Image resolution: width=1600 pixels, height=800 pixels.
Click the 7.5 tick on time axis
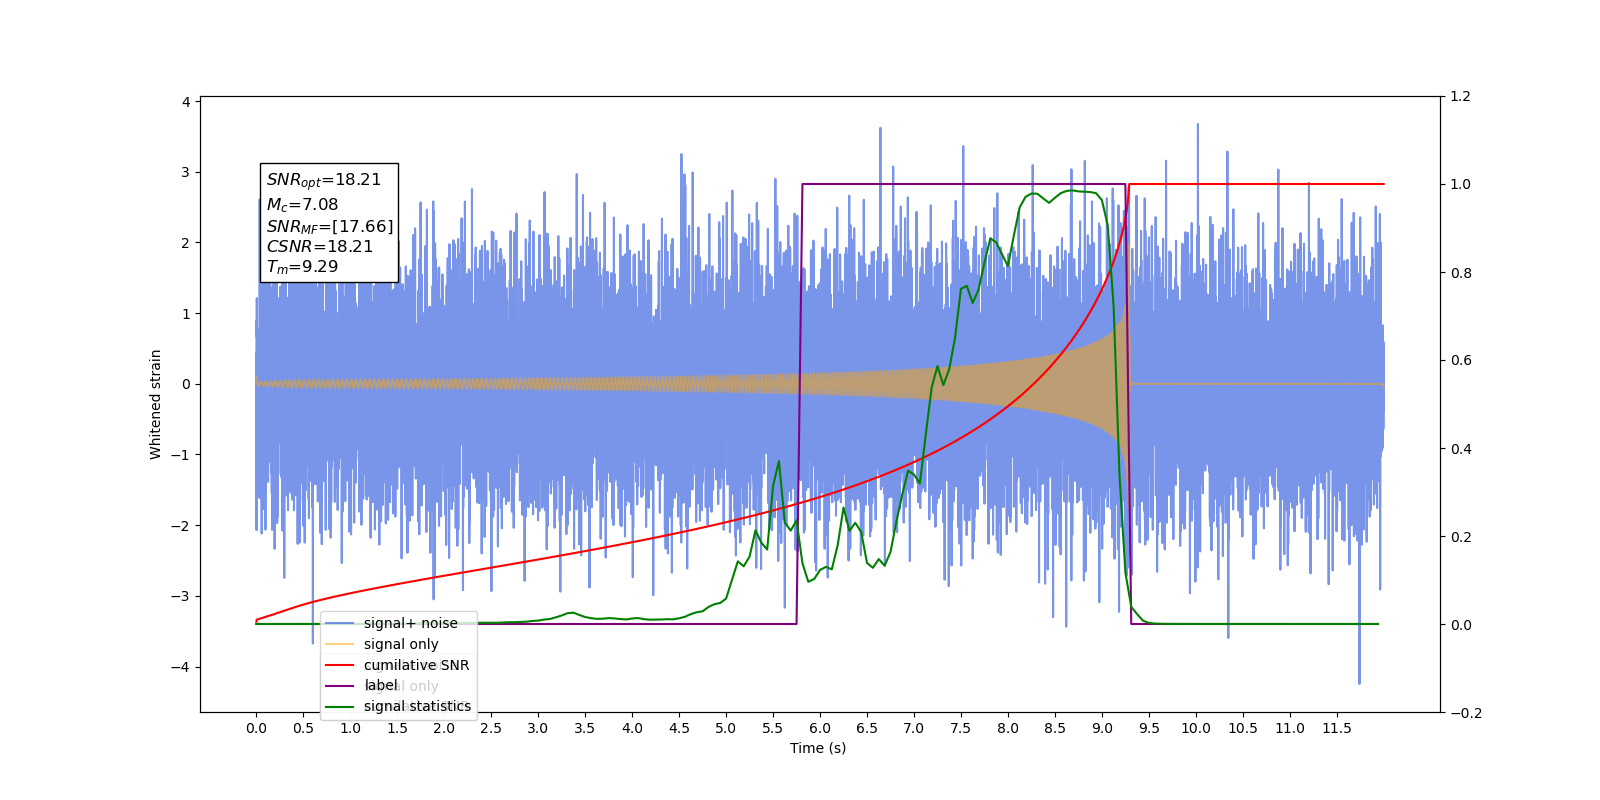961,728
